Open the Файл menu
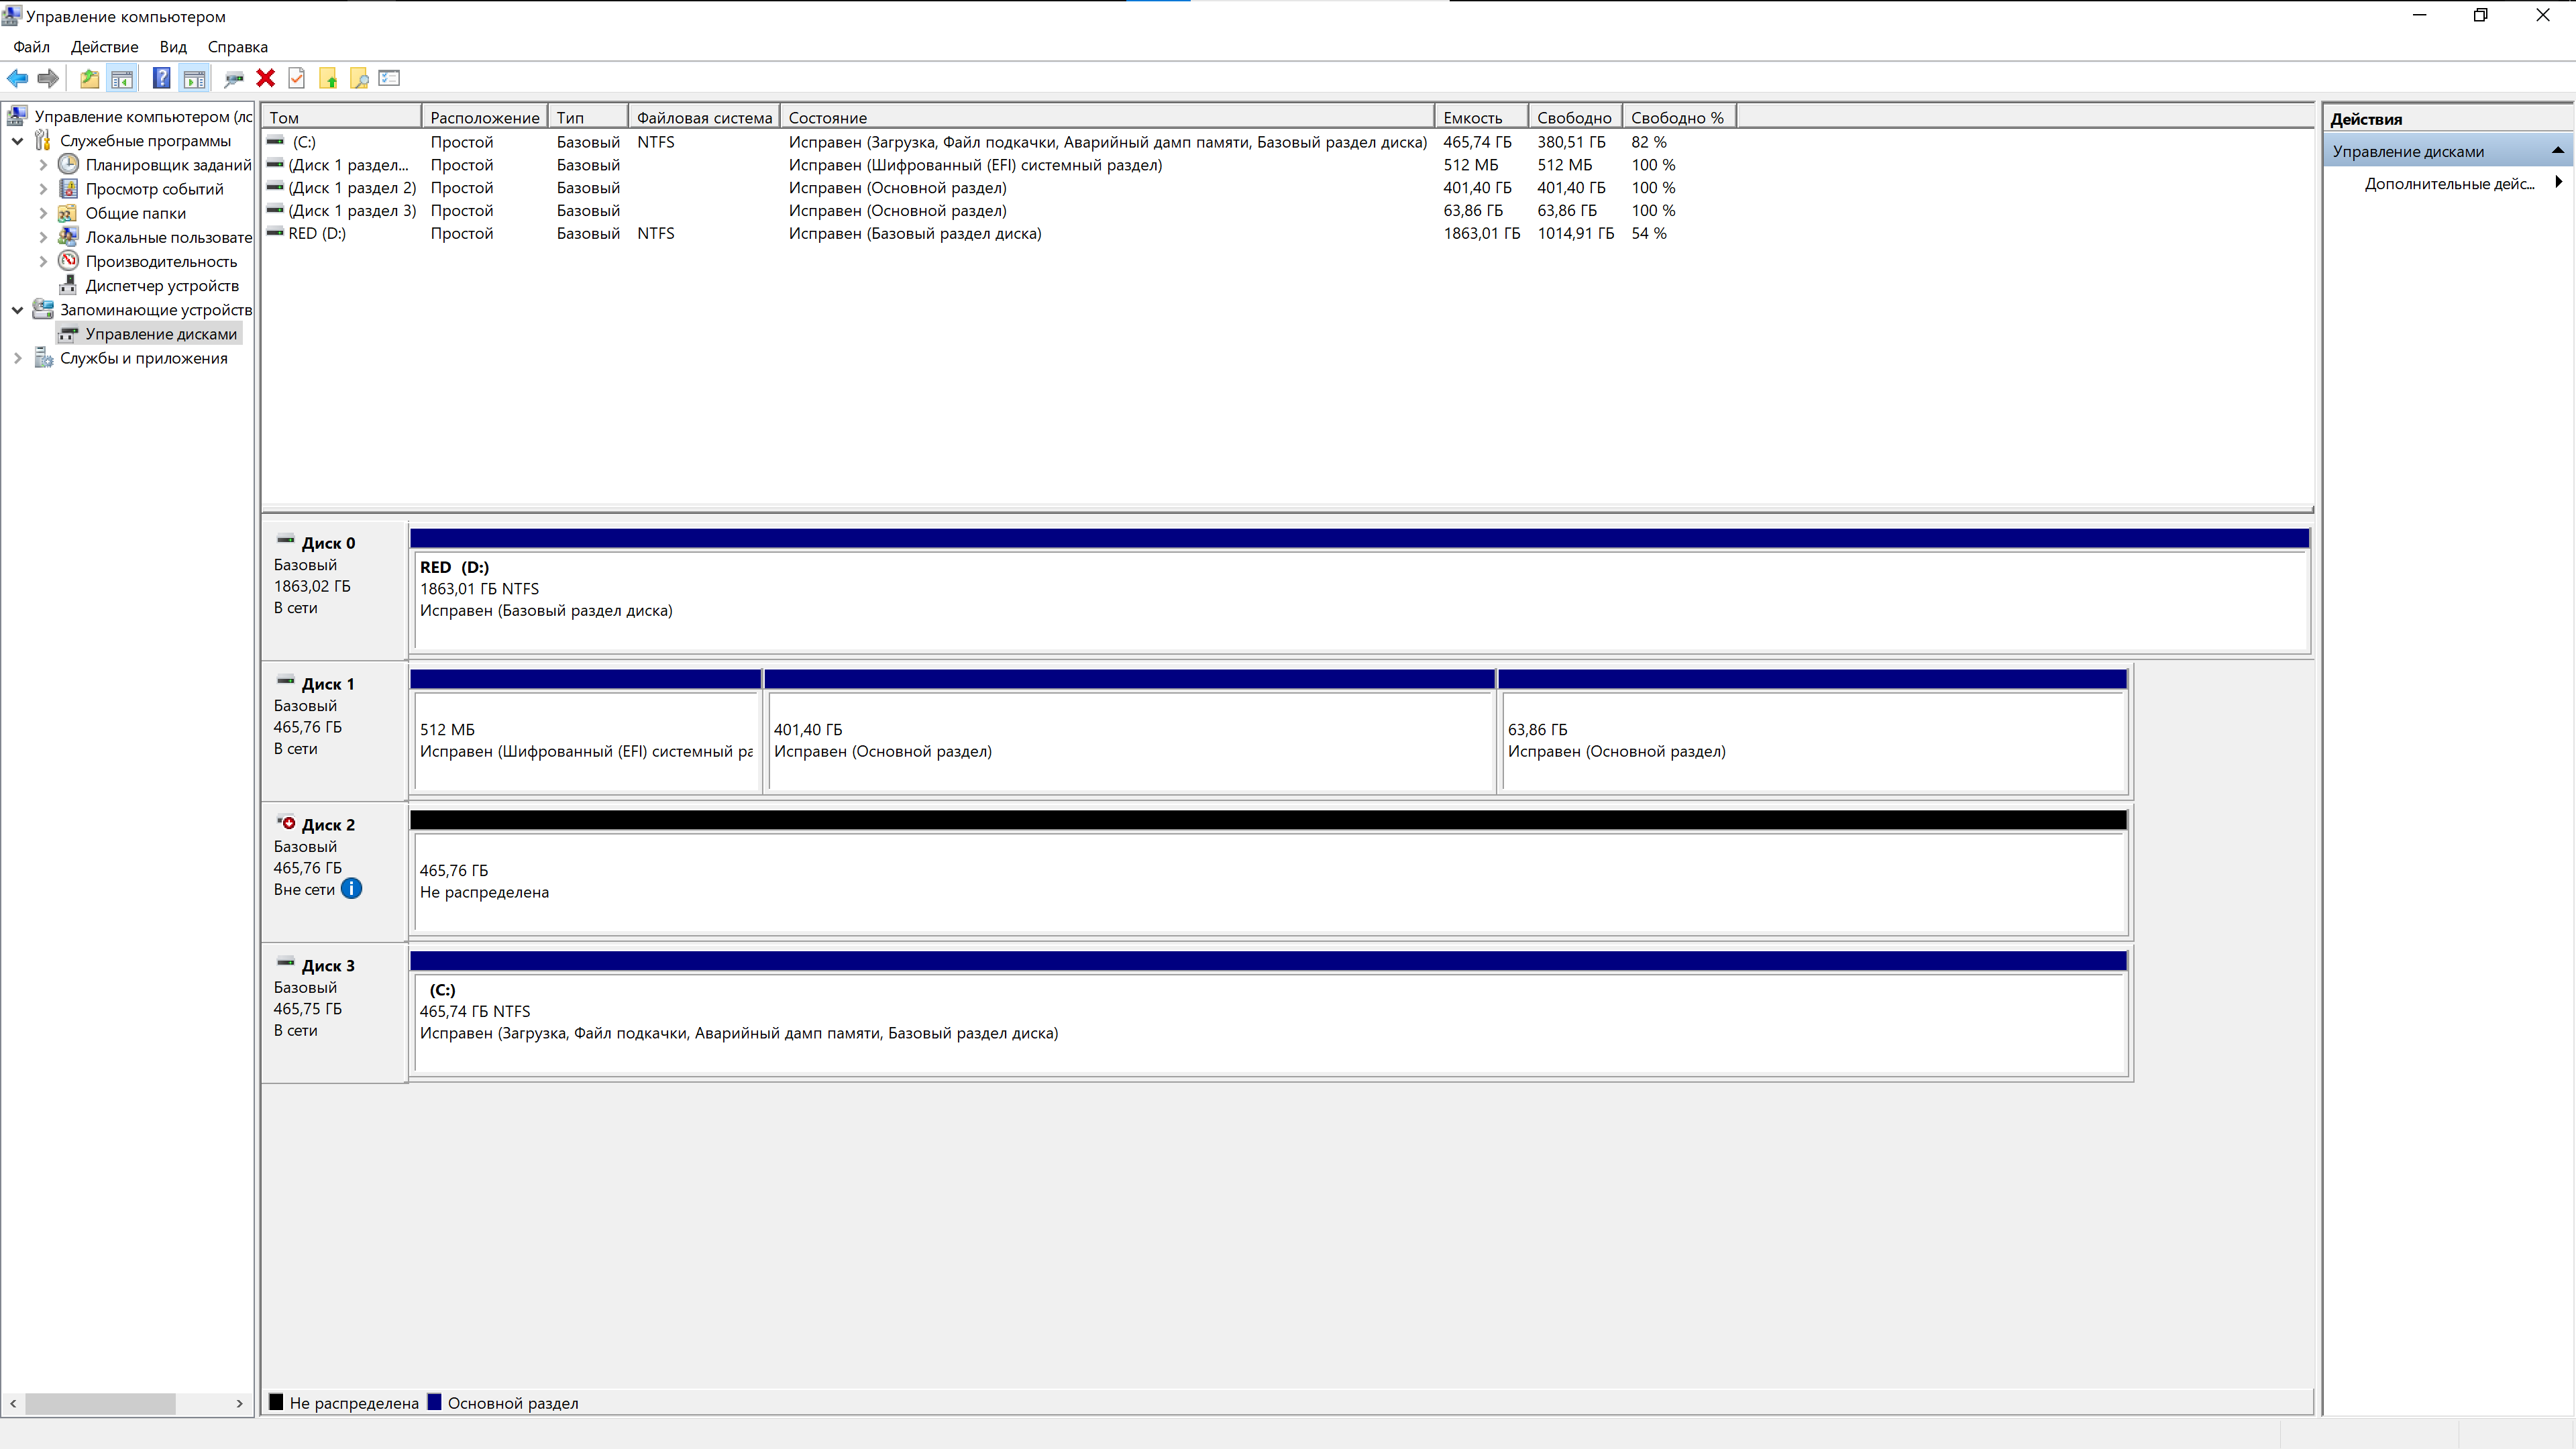This screenshot has height=1449, width=2576. (x=31, y=47)
